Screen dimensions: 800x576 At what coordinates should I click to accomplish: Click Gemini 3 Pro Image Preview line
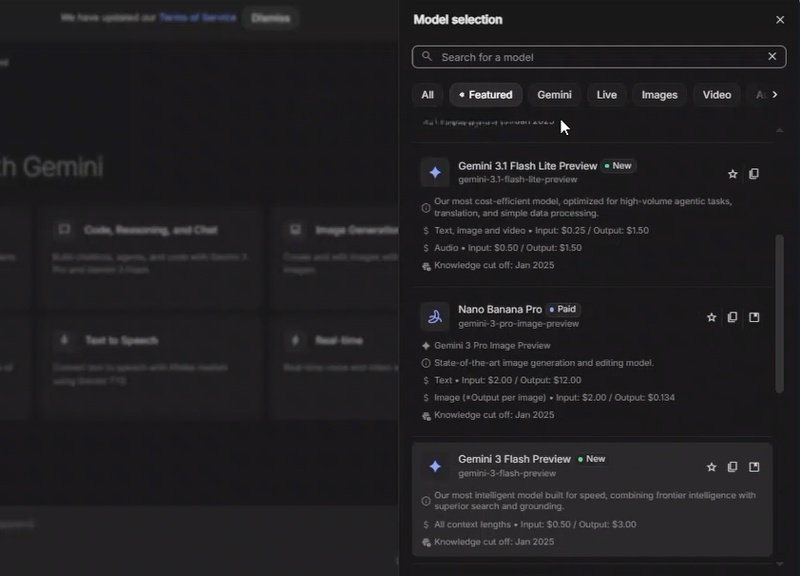(x=492, y=345)
